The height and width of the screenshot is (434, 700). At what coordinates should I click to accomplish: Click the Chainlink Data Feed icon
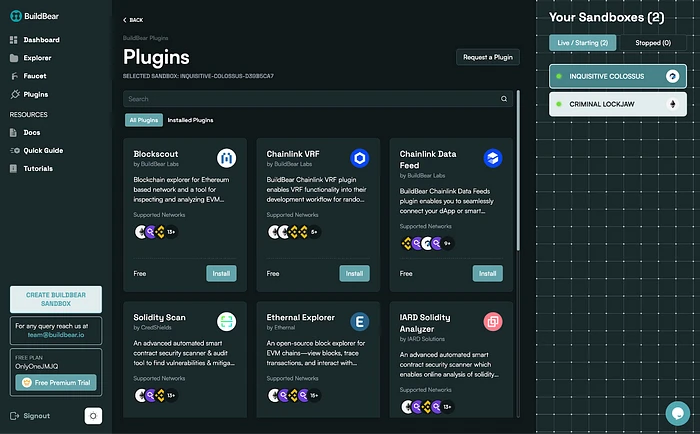[492, 158]
